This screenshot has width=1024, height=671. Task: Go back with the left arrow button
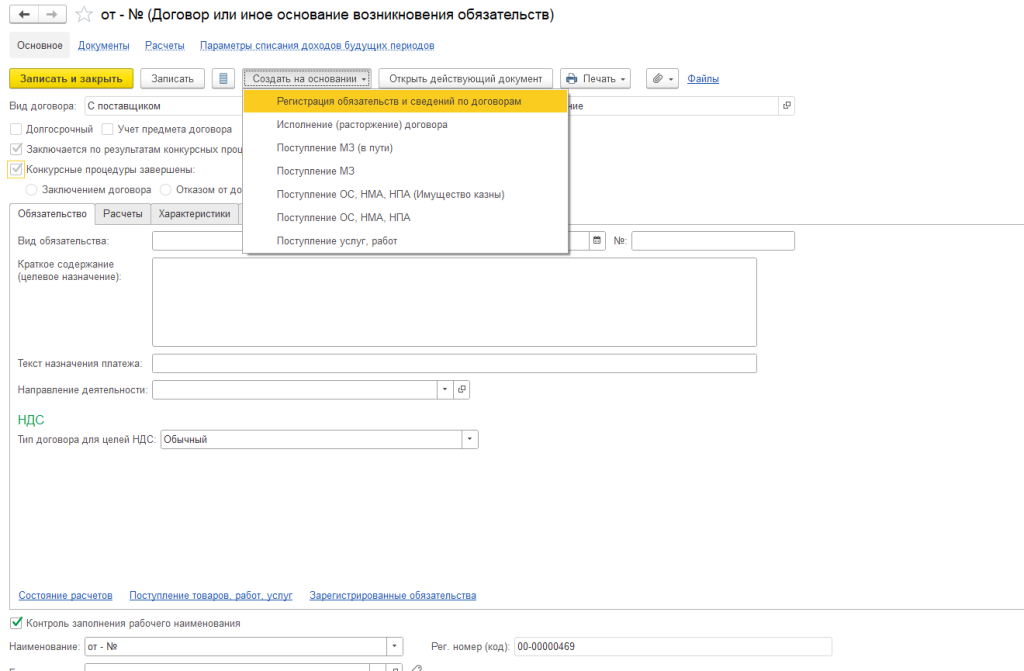(24, 14)
